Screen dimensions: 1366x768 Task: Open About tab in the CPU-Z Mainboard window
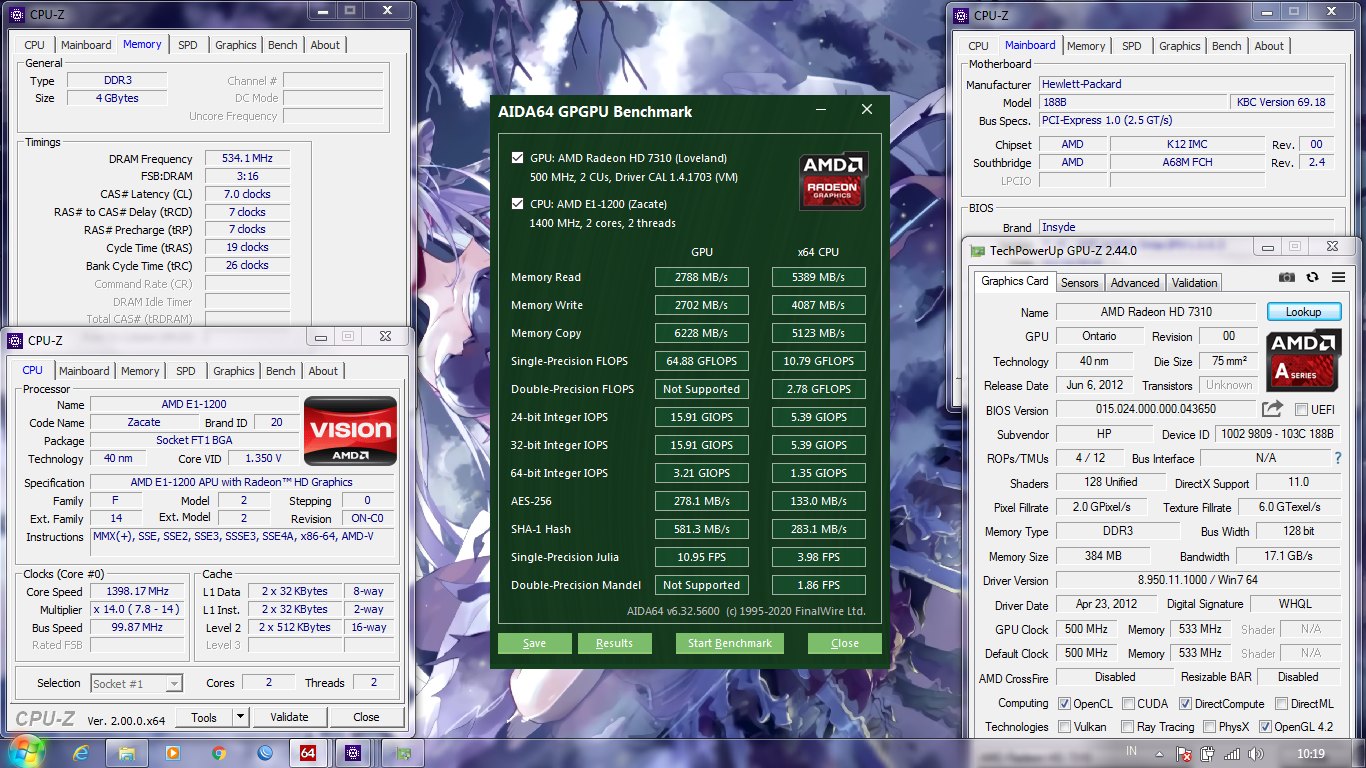point(1269,46)
